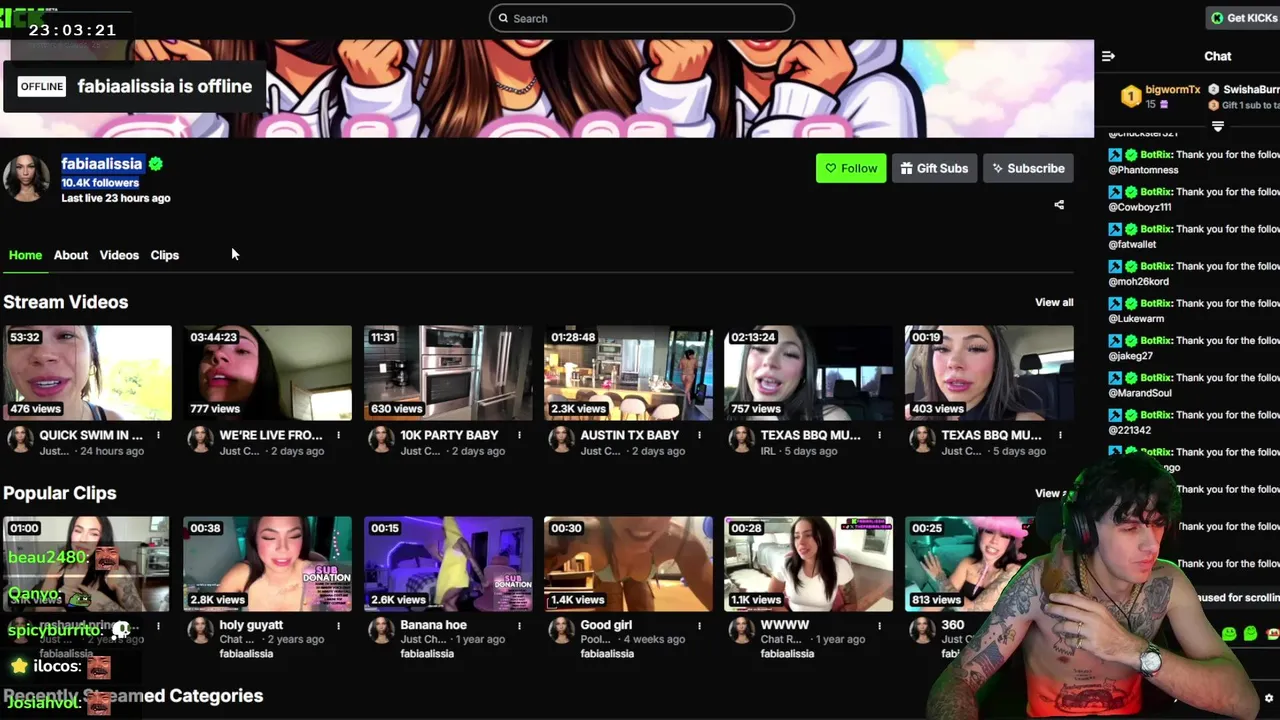Screen dimensions: 1280x720
Task: Click the Follow button
Action: point(851,168)
